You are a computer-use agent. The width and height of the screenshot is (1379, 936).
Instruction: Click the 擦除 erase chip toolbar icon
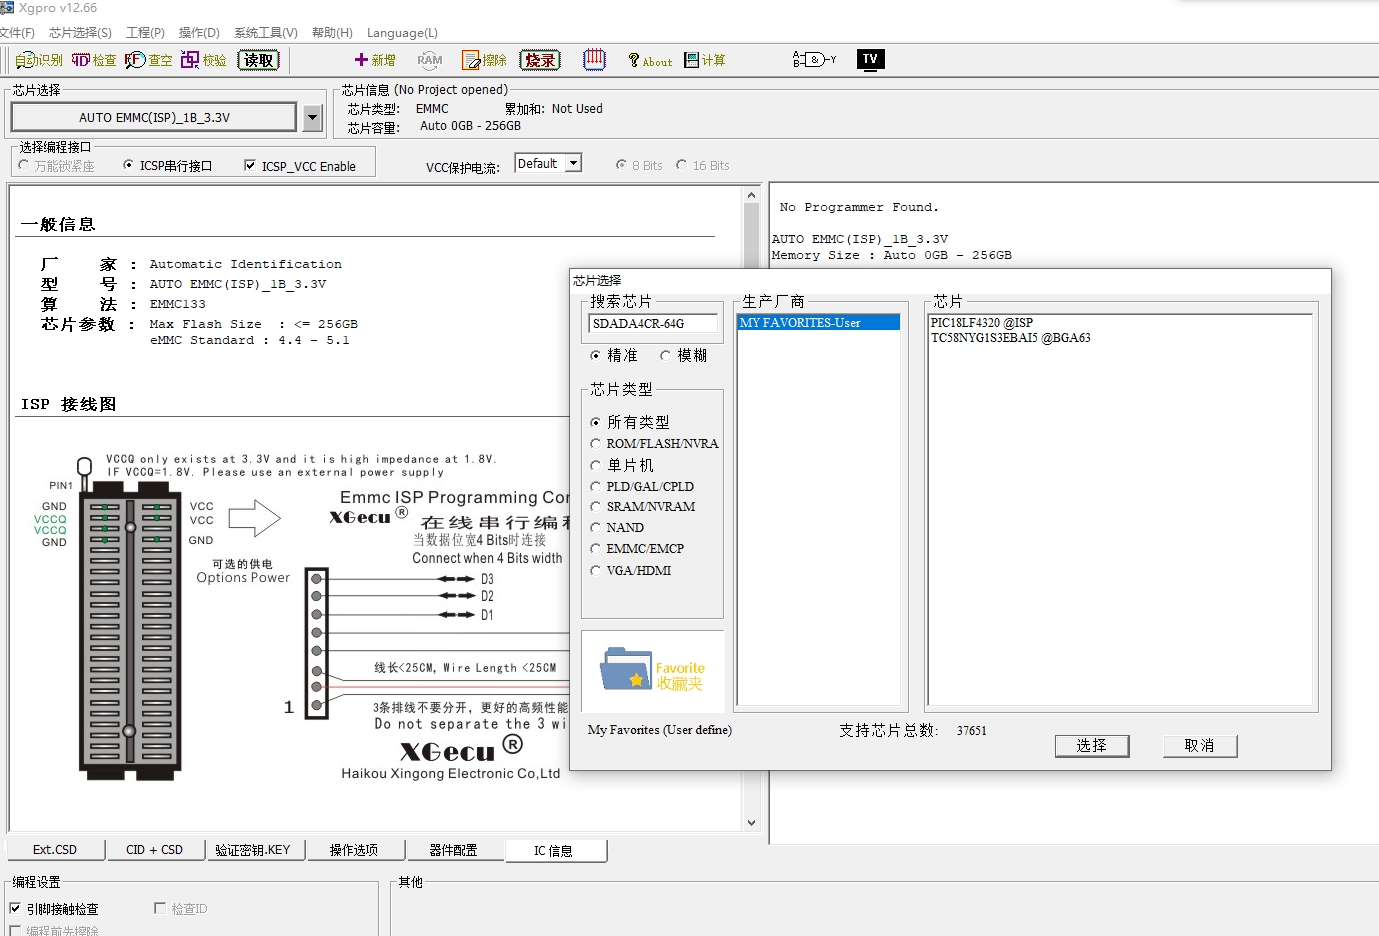pos(485,60)
